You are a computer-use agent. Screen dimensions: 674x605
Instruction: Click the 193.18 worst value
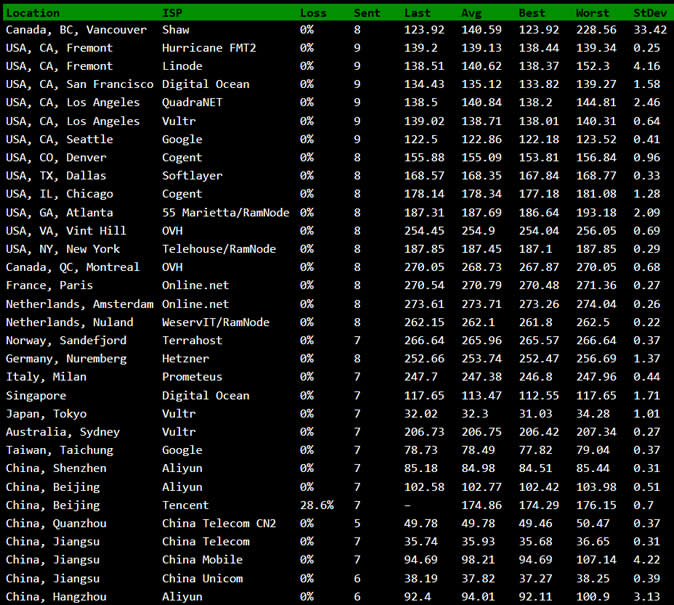point(596,212)
